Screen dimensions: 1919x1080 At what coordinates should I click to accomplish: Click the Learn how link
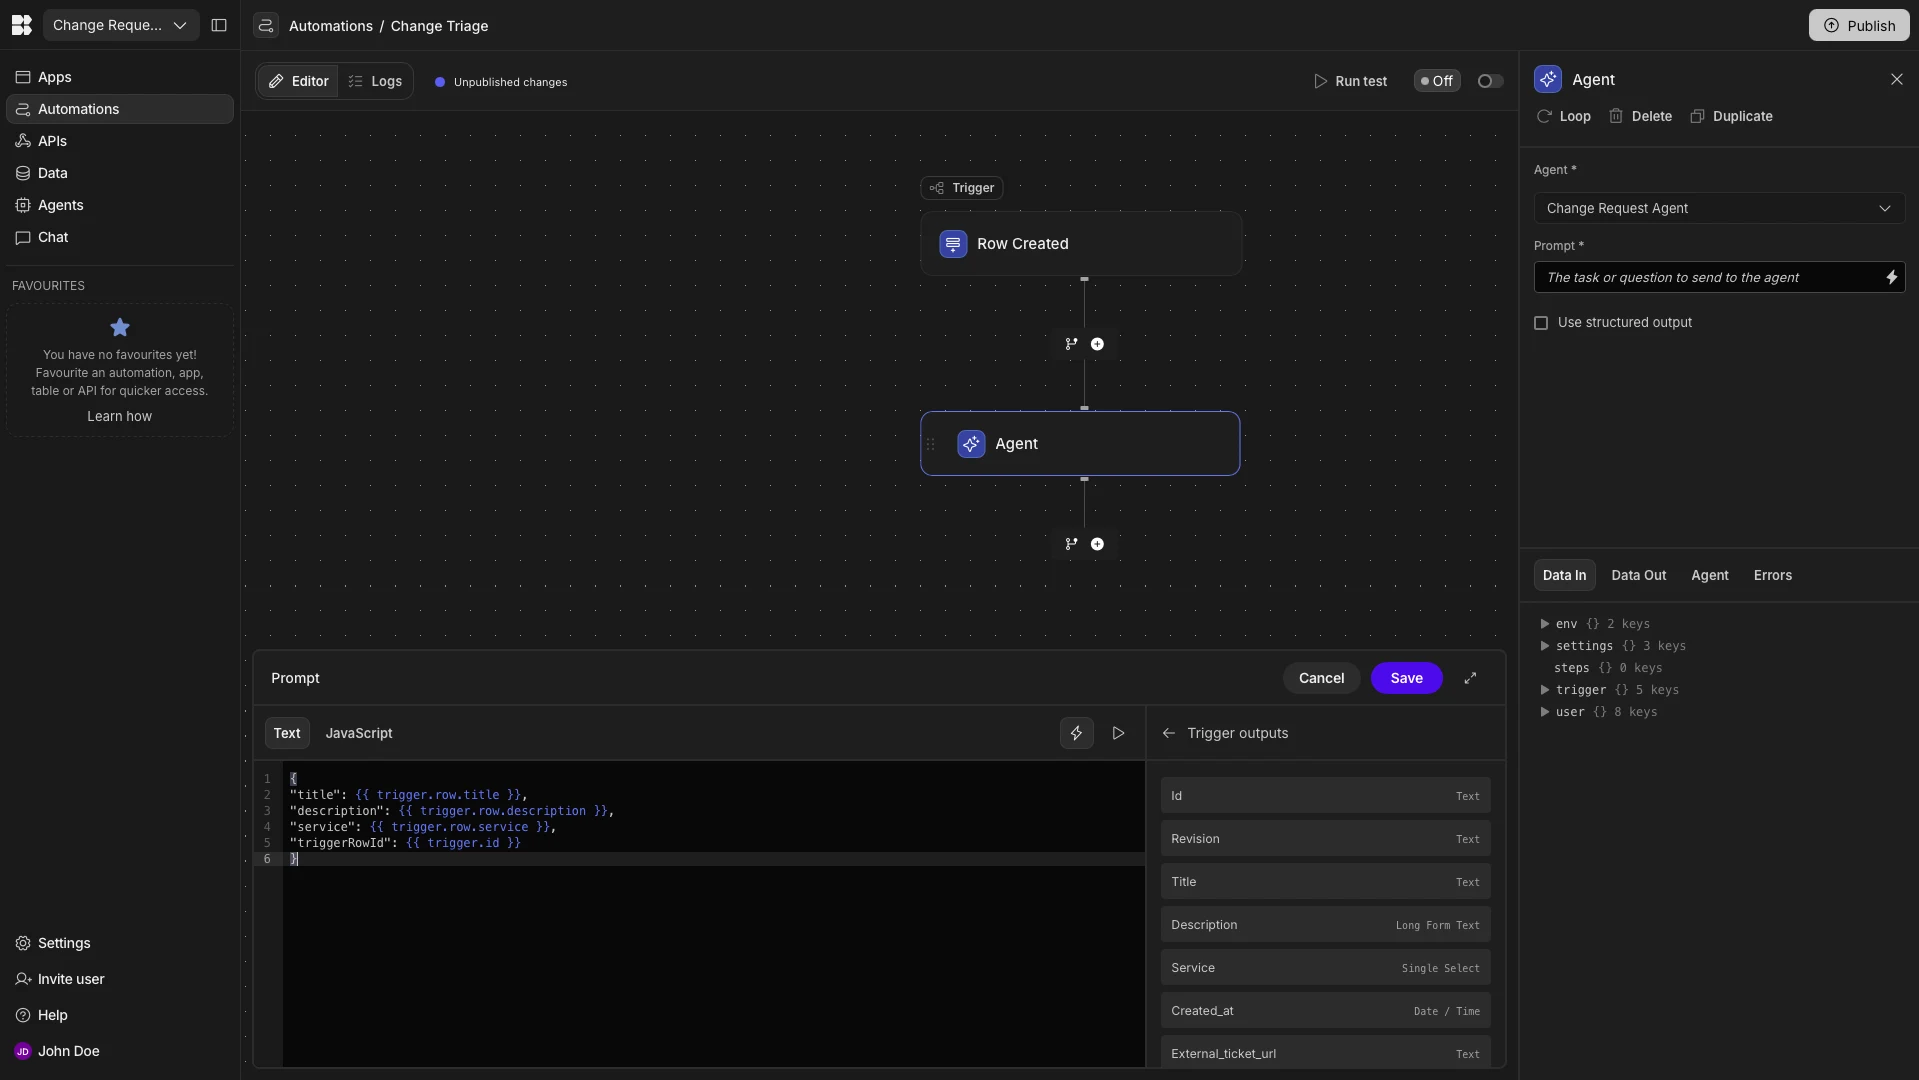119,416
